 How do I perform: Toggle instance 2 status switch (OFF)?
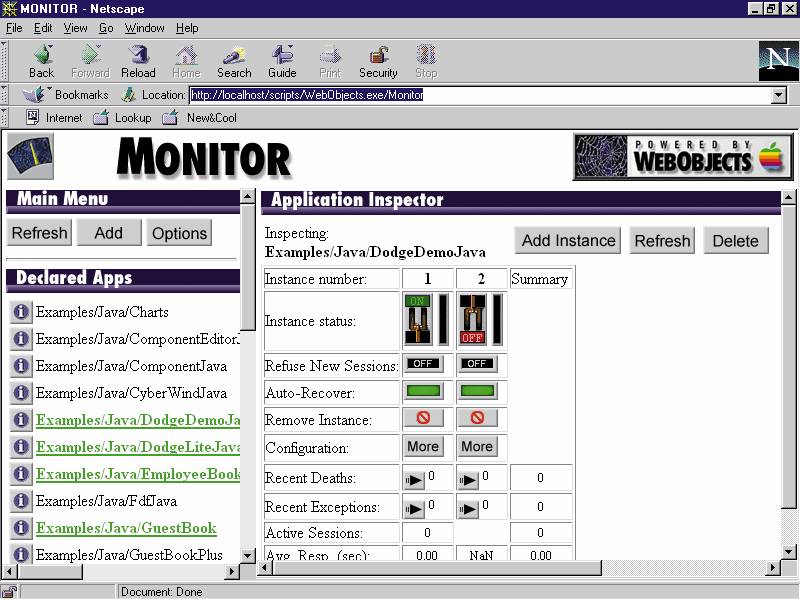472,320
